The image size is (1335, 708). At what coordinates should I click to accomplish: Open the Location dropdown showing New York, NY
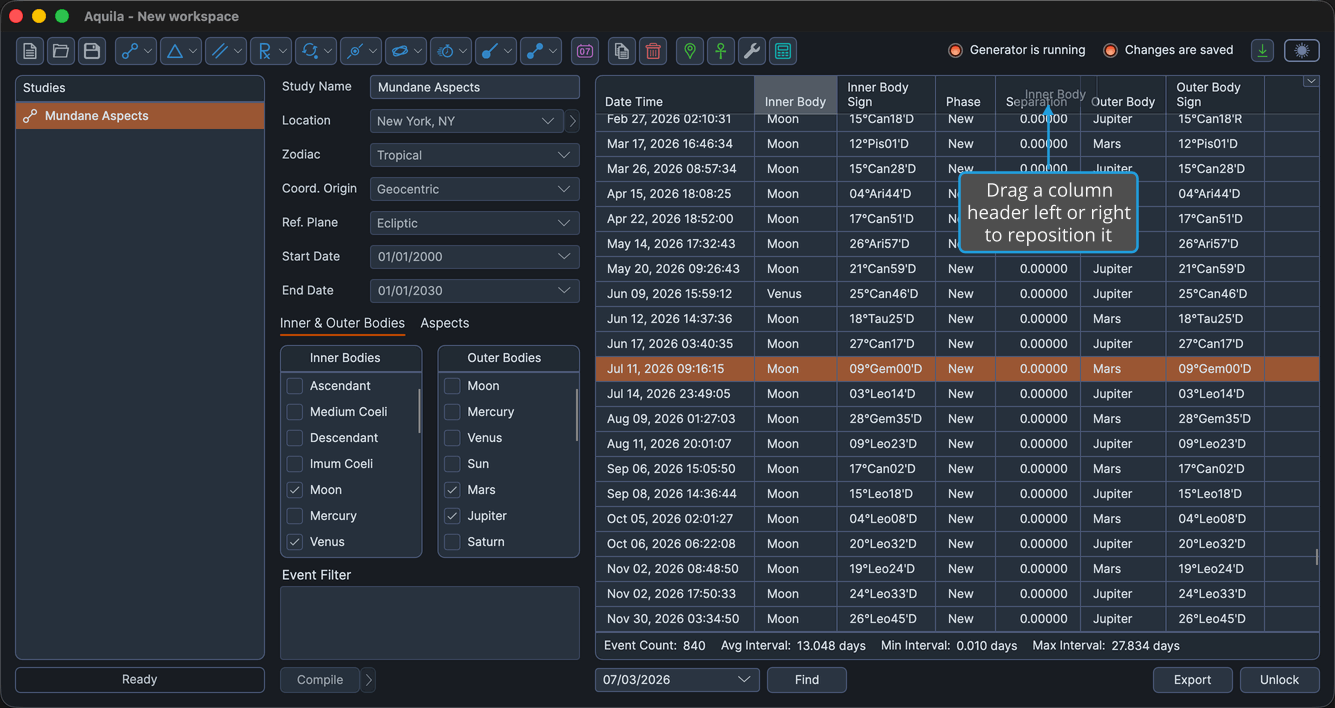coord(467,121)
